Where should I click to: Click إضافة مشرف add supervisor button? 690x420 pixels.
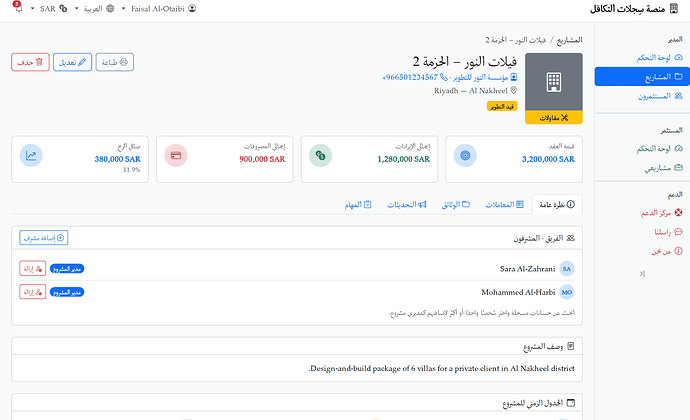point(44,238)
